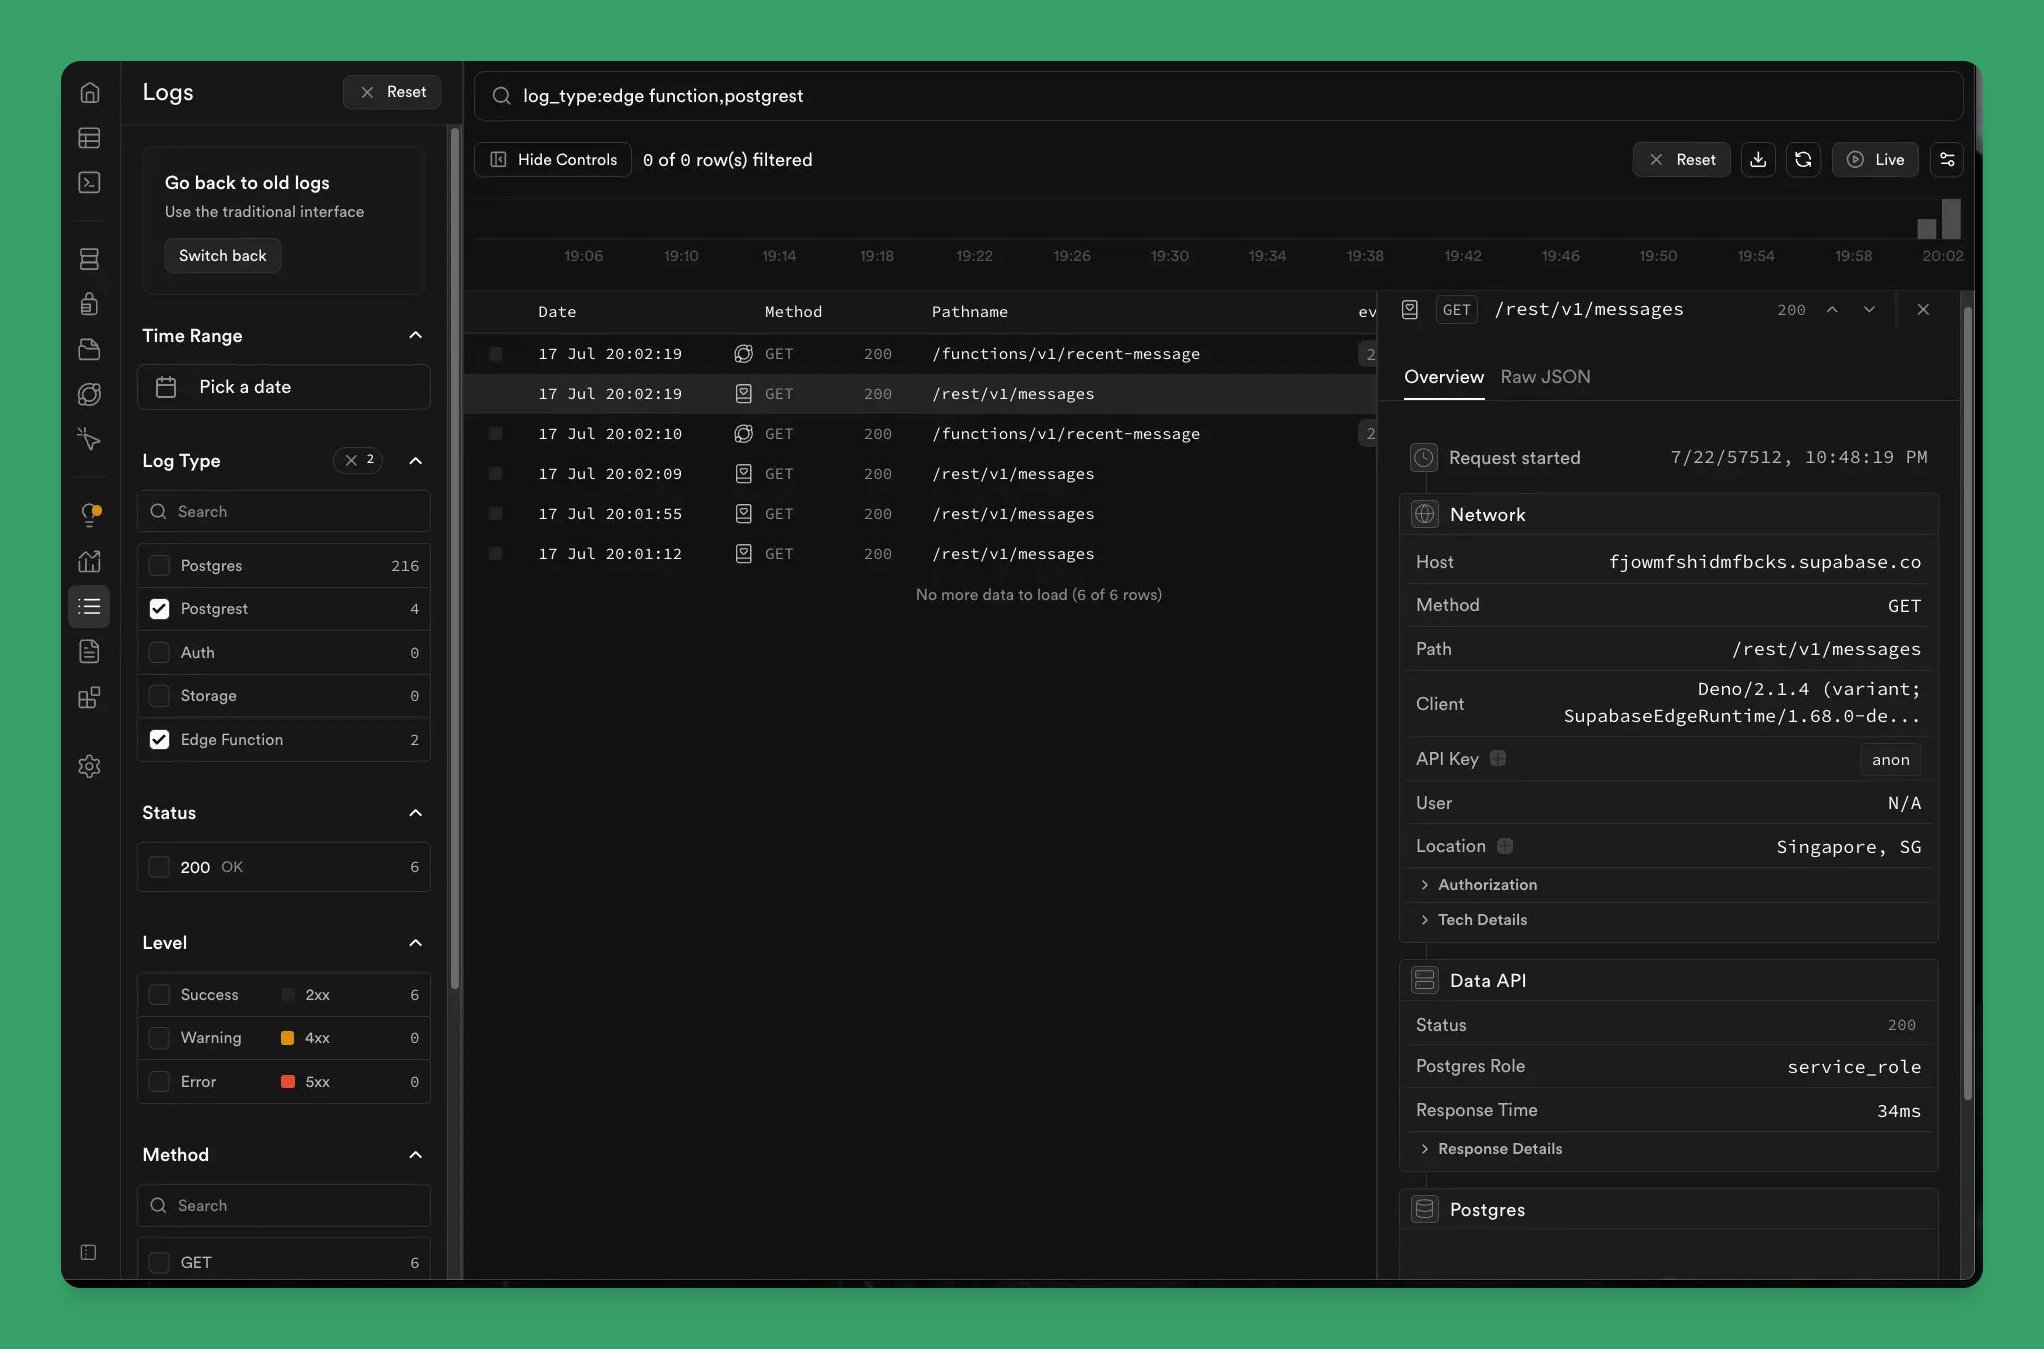Screen dimensions: 2044x1349
Task: Expand the Authorization details
Action: pos(1478,885)
